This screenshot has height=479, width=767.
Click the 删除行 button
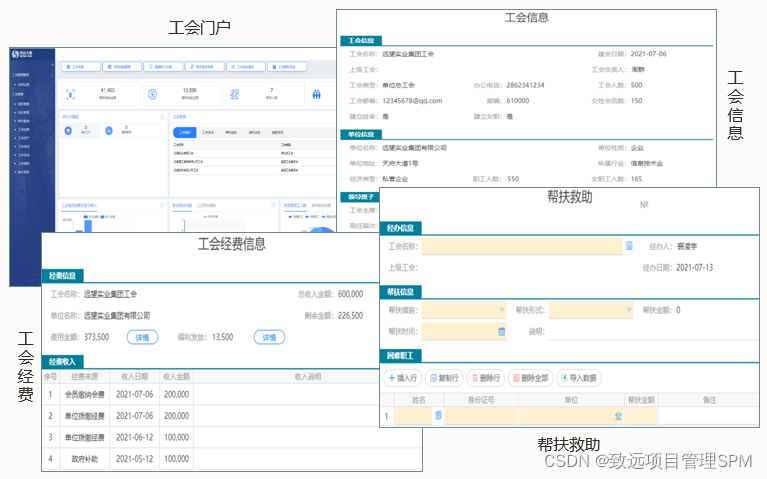pyautogui.click(x=486, y=378)
